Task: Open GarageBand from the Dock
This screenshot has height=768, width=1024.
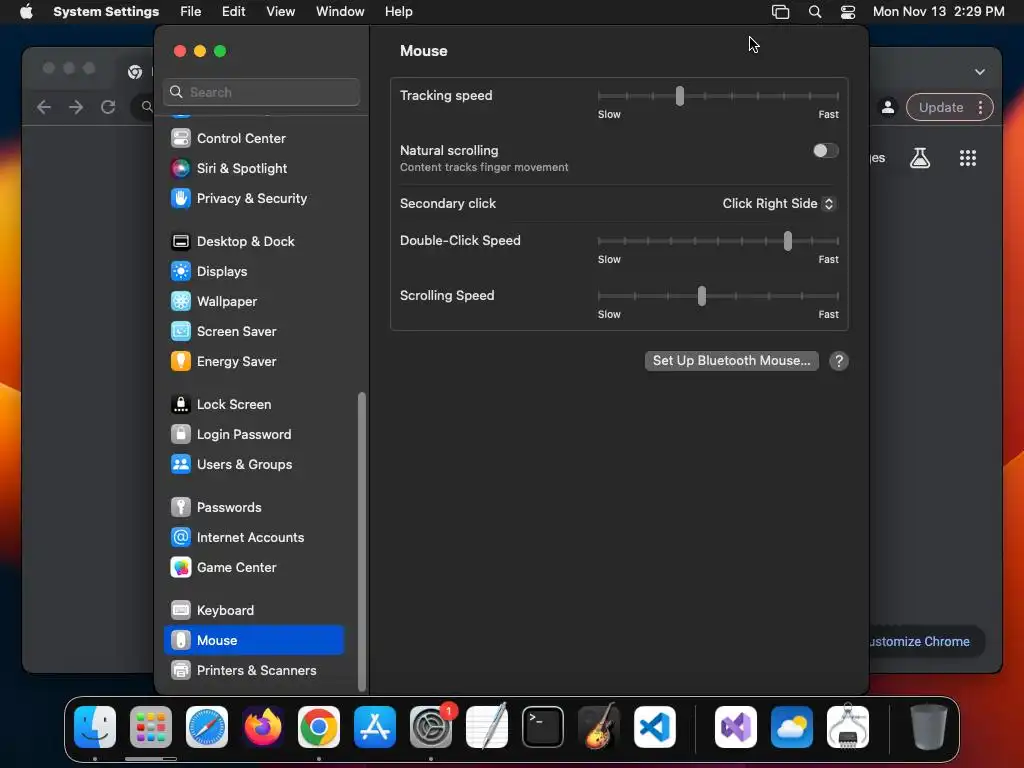Action: pyautogui.click(x=599, y=727)
